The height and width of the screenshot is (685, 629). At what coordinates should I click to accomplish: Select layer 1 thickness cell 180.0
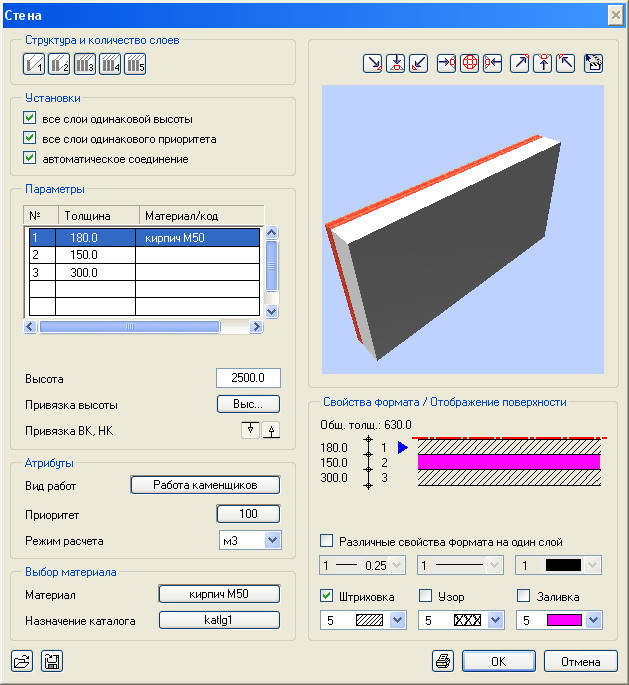tap(95, 238)
